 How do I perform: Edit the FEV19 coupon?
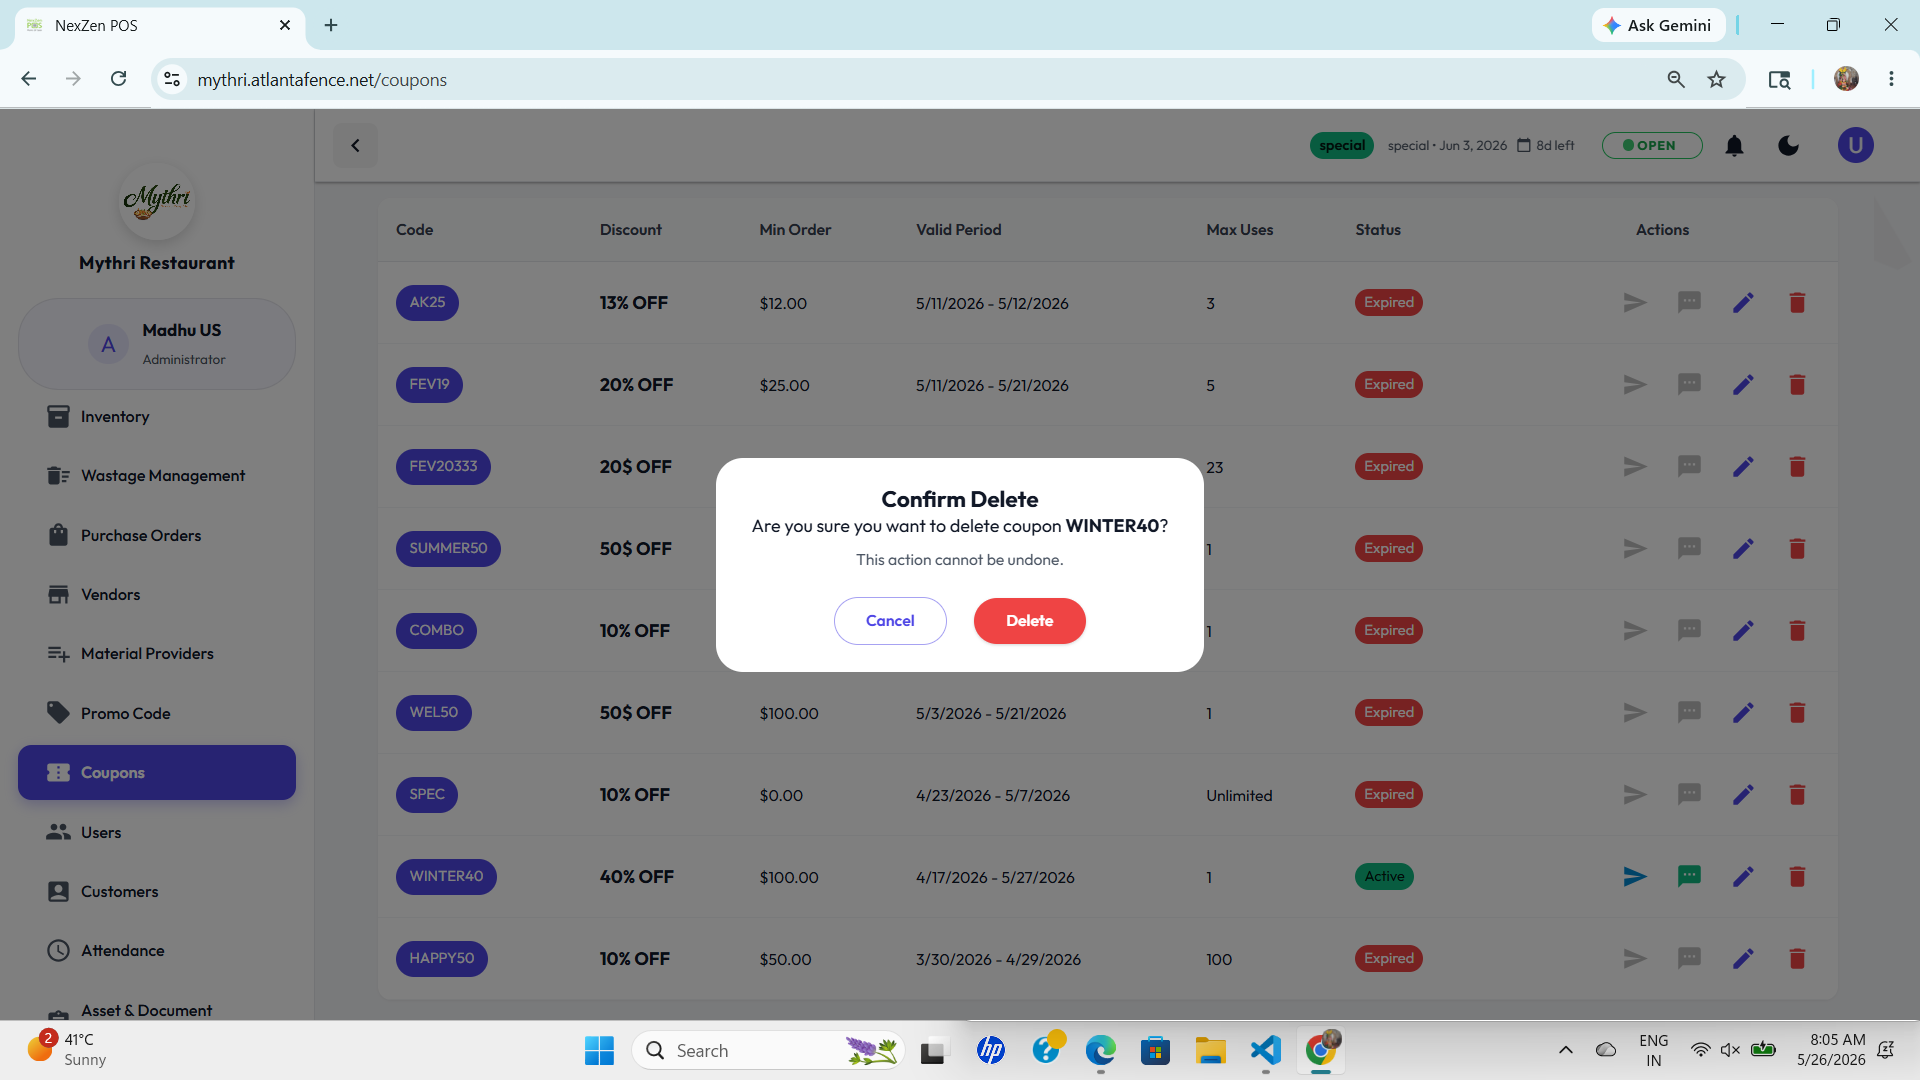pos(1743,385)
